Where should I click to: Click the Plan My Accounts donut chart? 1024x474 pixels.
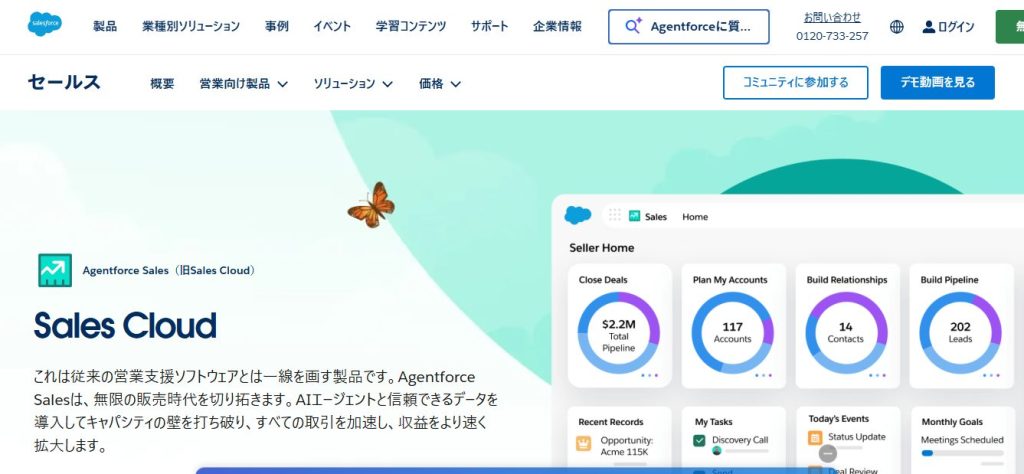tap(732, 332)
